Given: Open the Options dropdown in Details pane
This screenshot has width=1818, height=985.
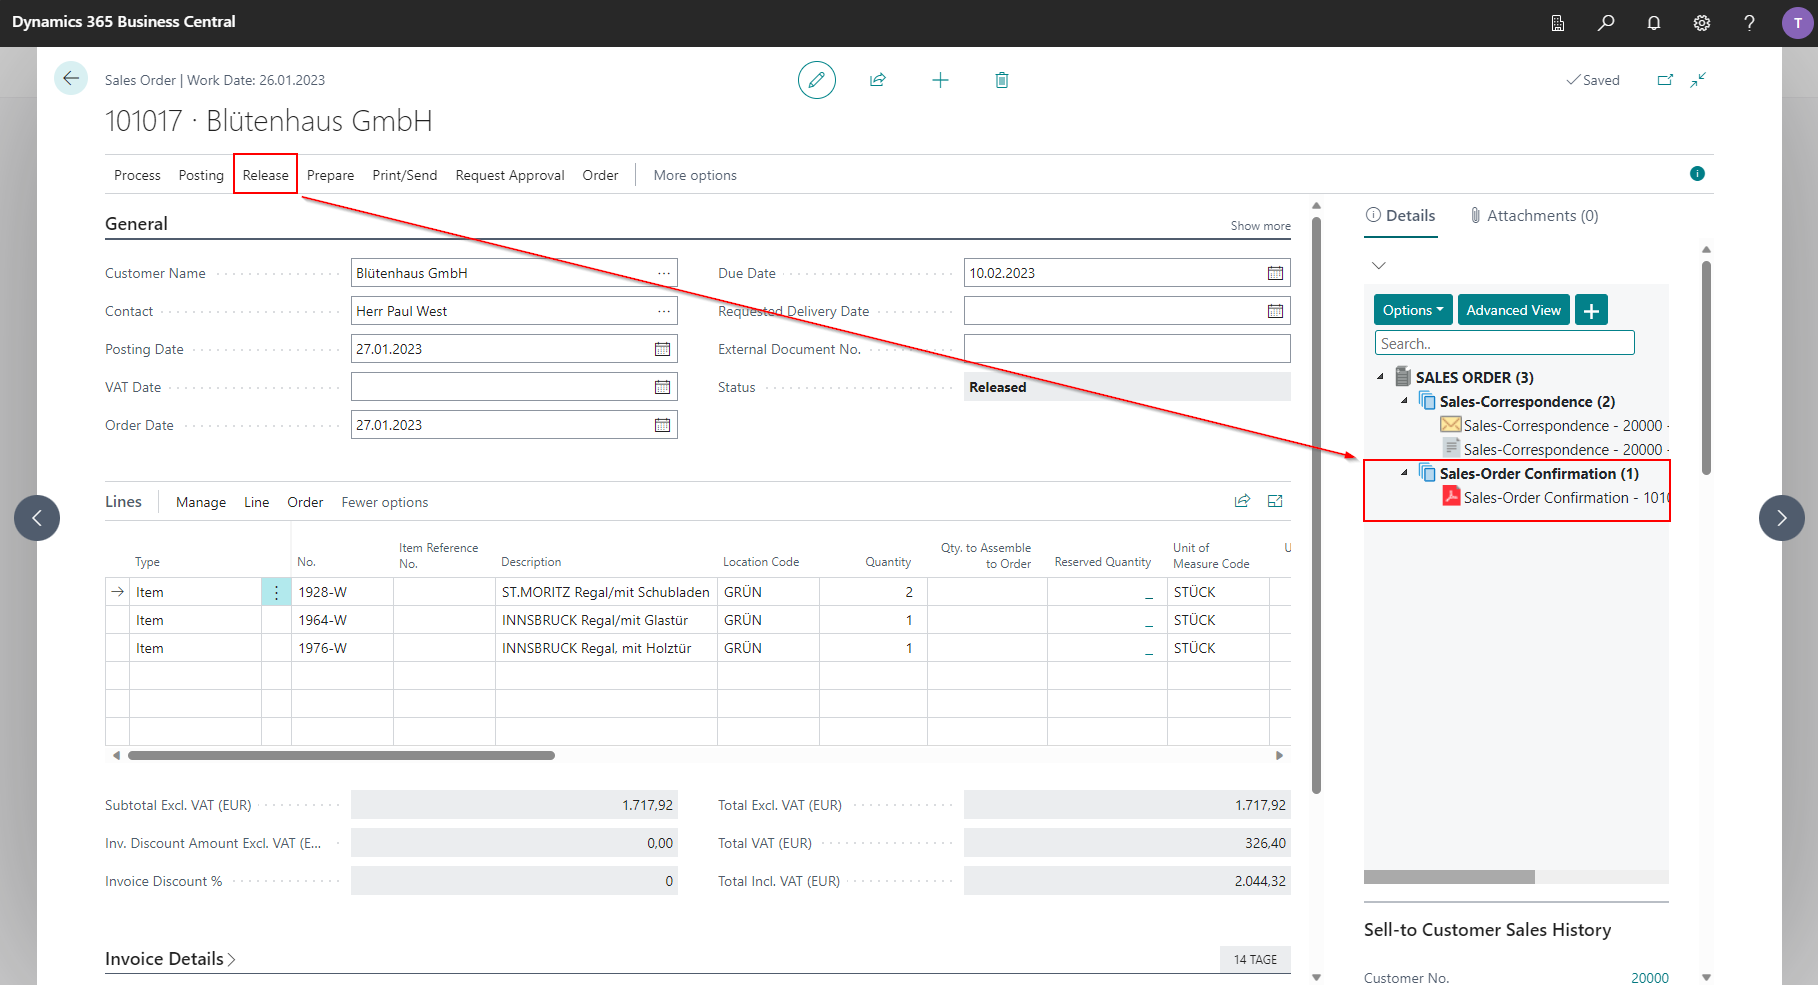Looking at the screenshot, I should click(x=1413, y=310).
